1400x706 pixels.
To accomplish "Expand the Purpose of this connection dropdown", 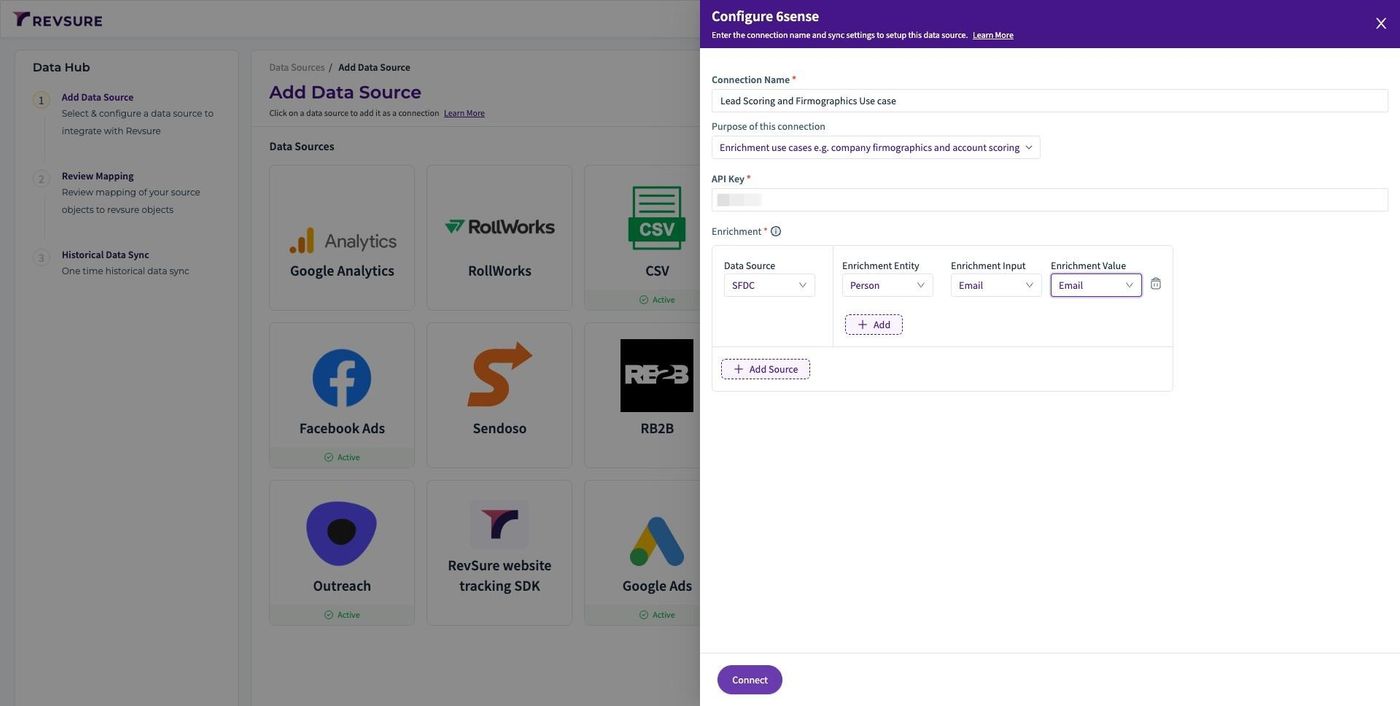I will [x=876, y=148].
